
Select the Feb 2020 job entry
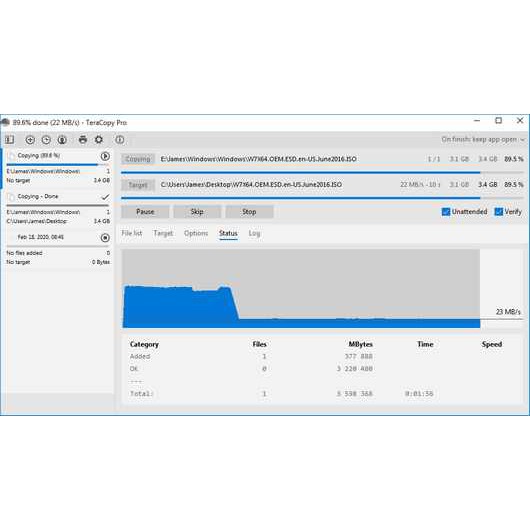(x=57, y=249)
